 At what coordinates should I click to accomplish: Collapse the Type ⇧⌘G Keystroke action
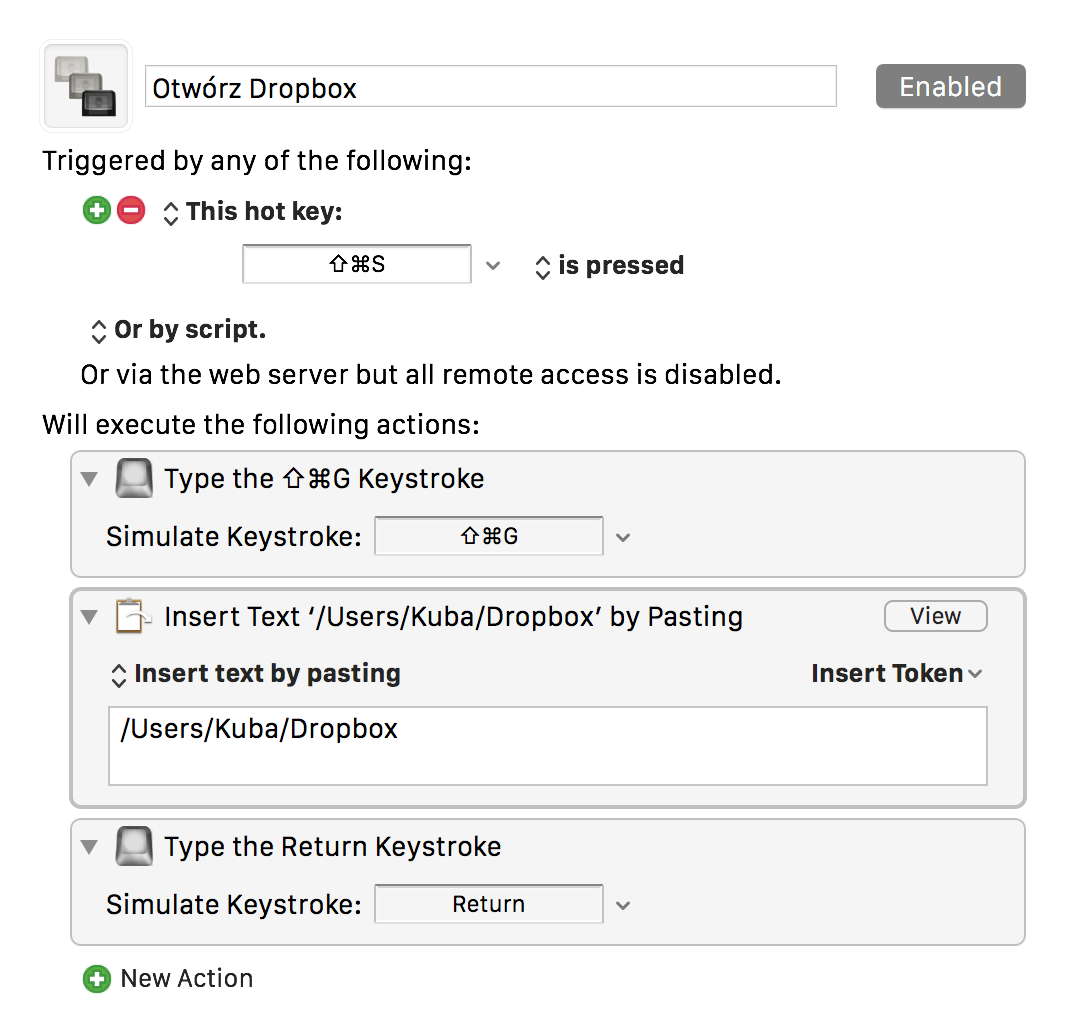pos(90,479)
